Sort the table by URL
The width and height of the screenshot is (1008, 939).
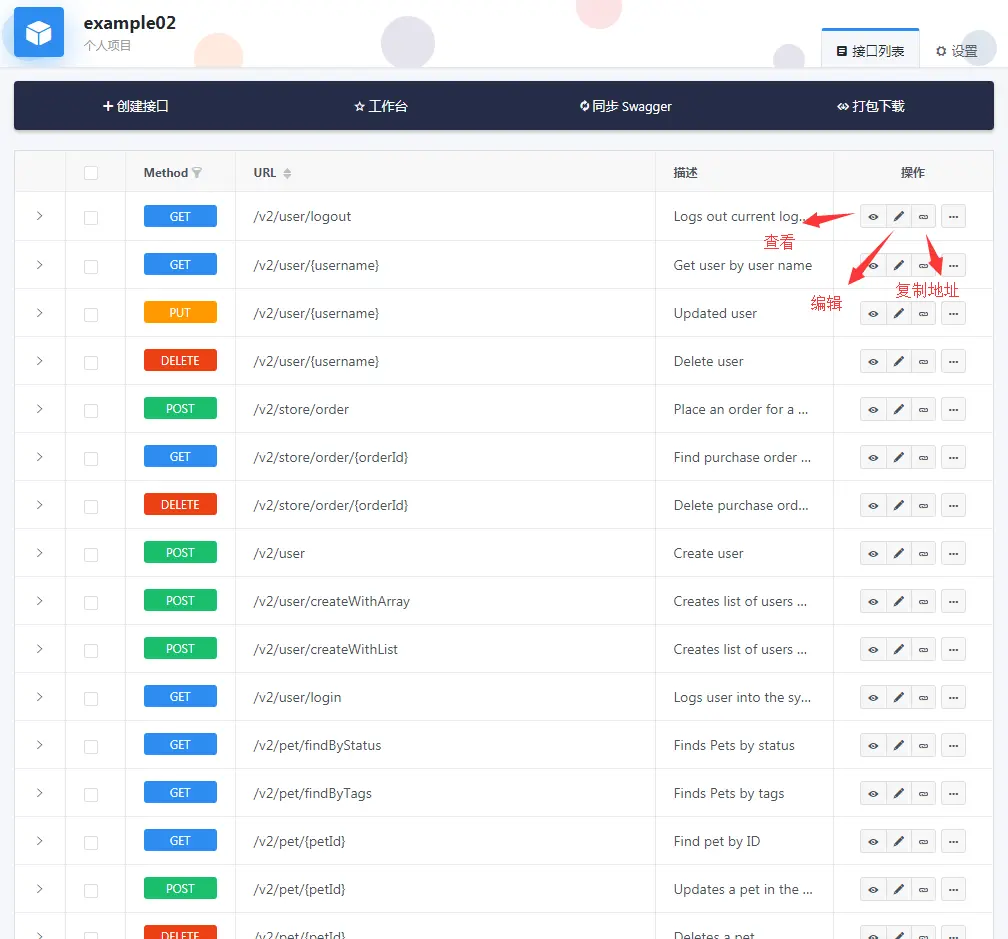point(287,173)
